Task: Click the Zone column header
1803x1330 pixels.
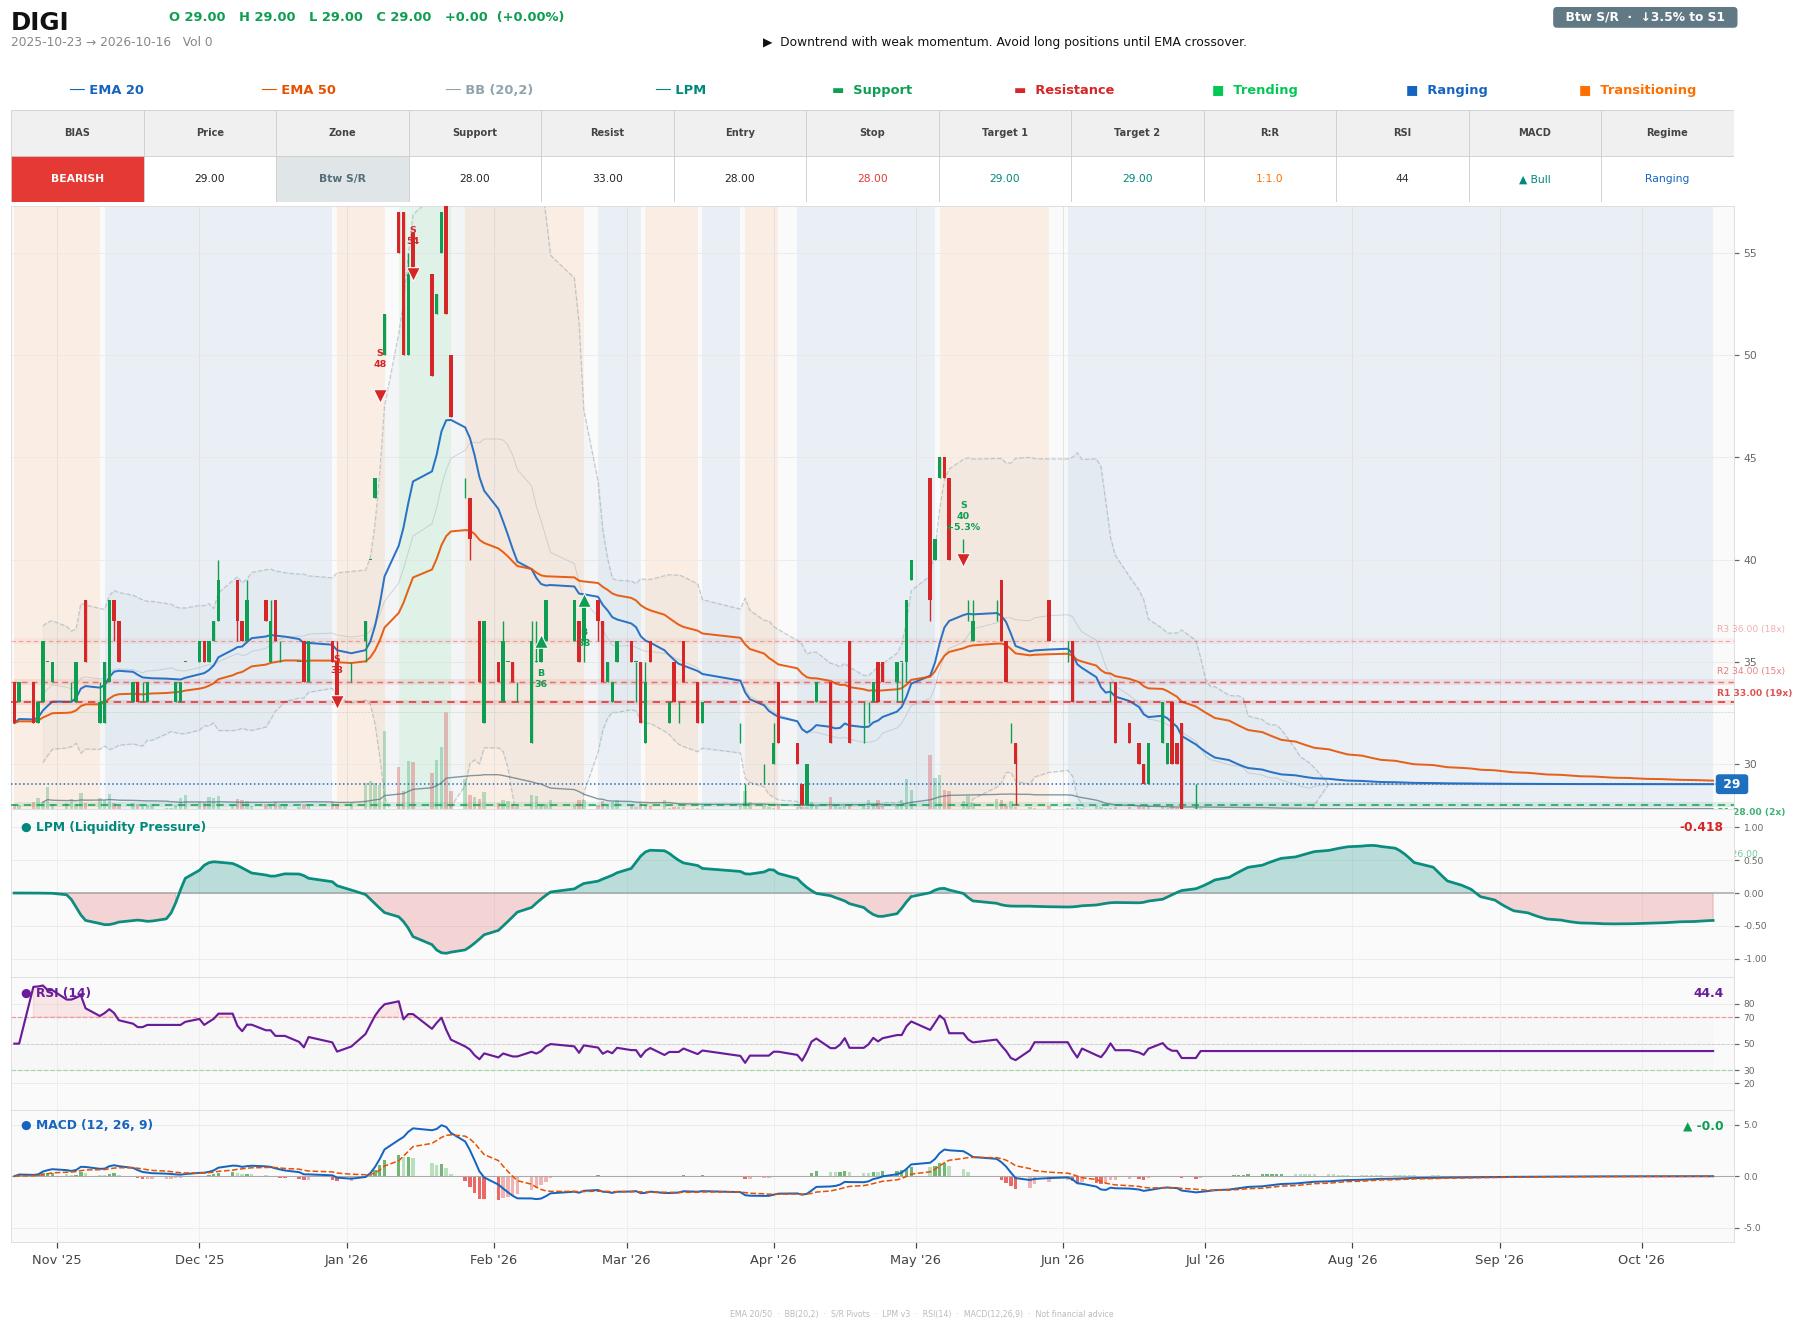Action: click(x=342, y=133)
